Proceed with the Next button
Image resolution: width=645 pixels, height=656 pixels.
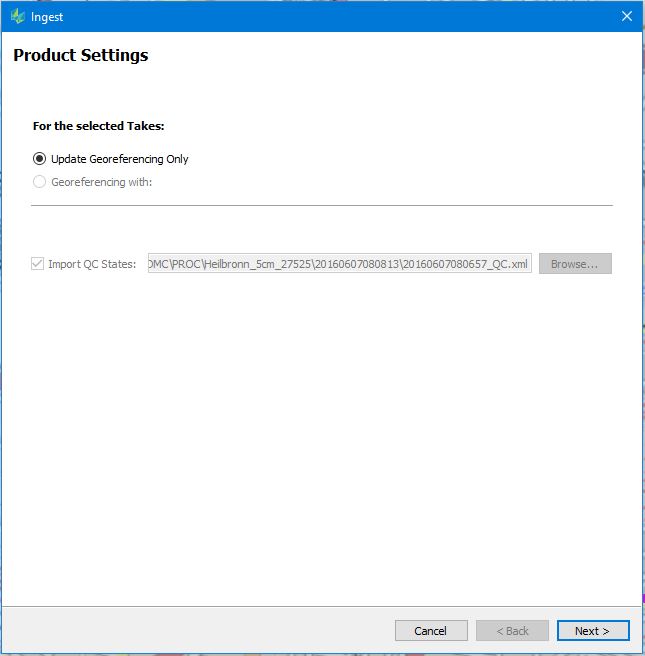[x=593, y=630]
